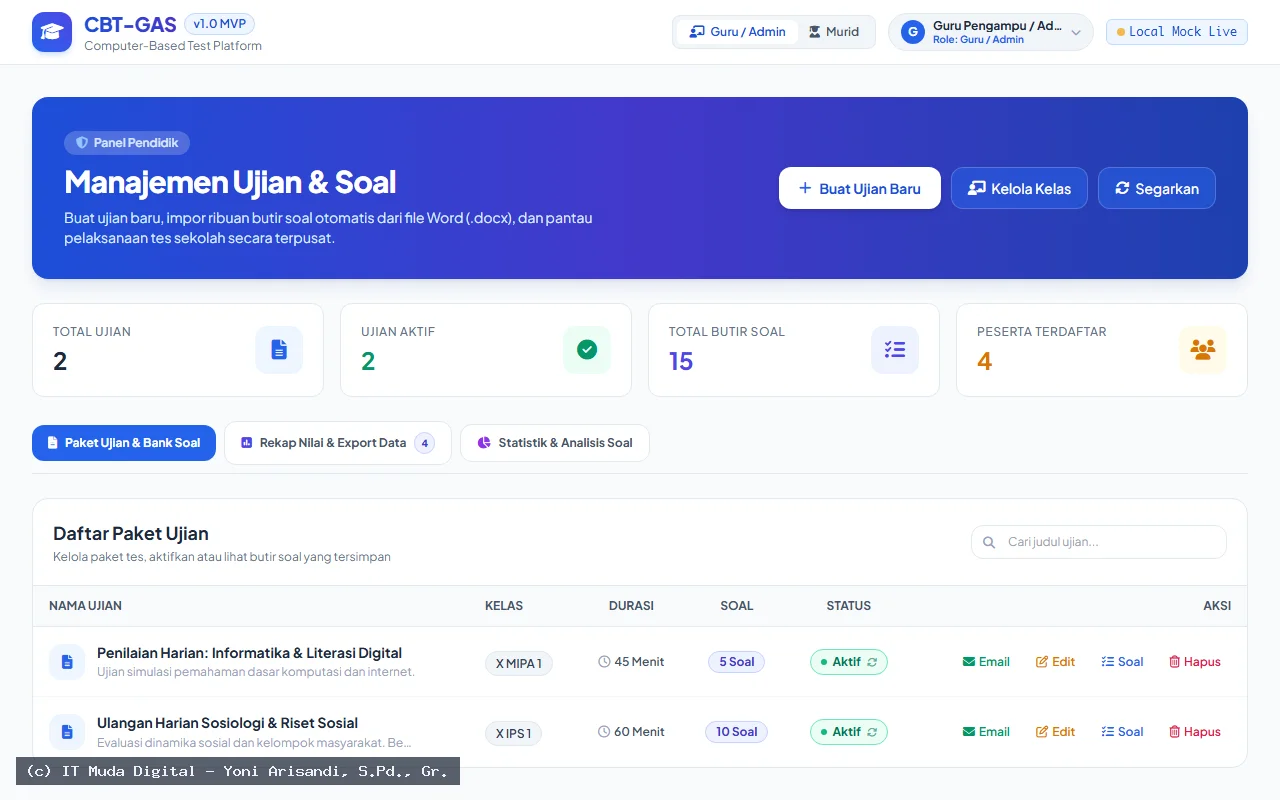Email the Informatika exam
1280x800 pixels.
pos(986,662)
